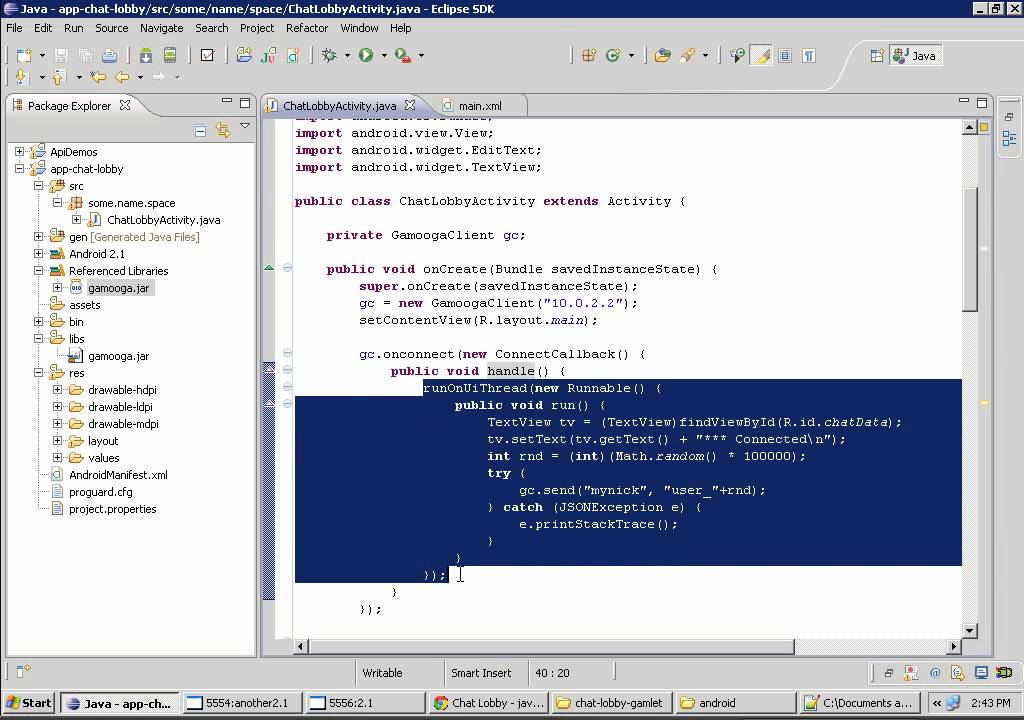Viewport: 1024px width, 720px height.
Task: Click the checkmark Lint toolbar icon
Action: coord(207,56)
